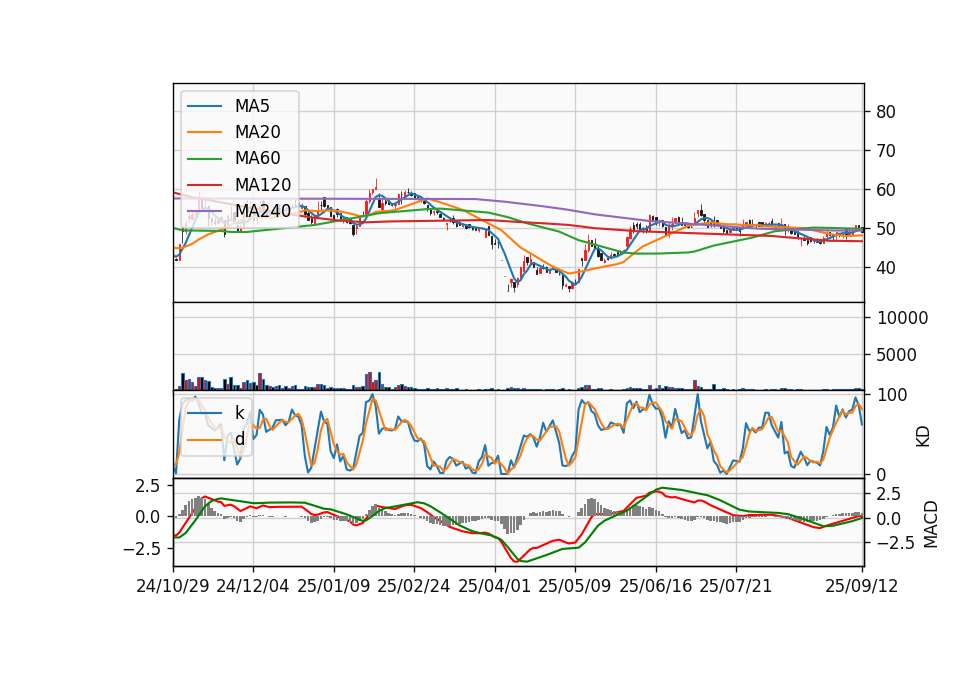Click the MA5 legend label

click(x=252, y=106)
